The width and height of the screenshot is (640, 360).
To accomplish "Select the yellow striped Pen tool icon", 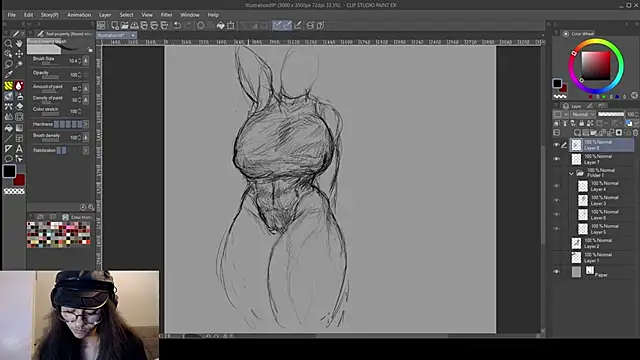I will point(8,86).
